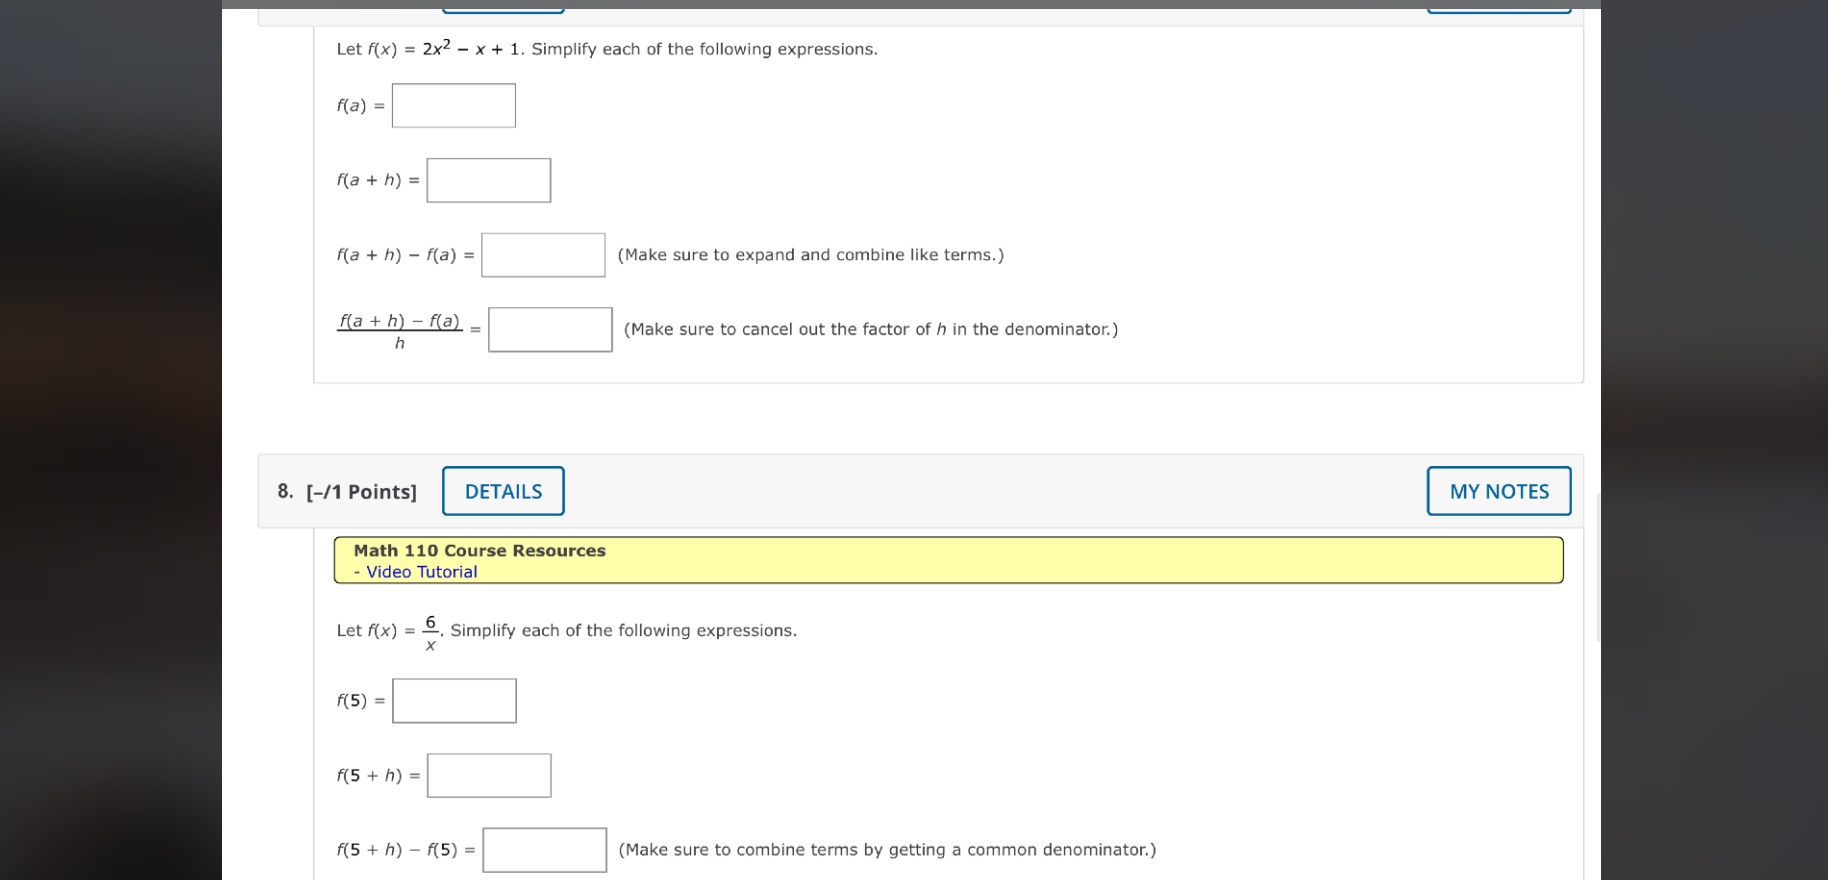Click the common denominator hint text
1828x880 pixels.
coord(887,849)
